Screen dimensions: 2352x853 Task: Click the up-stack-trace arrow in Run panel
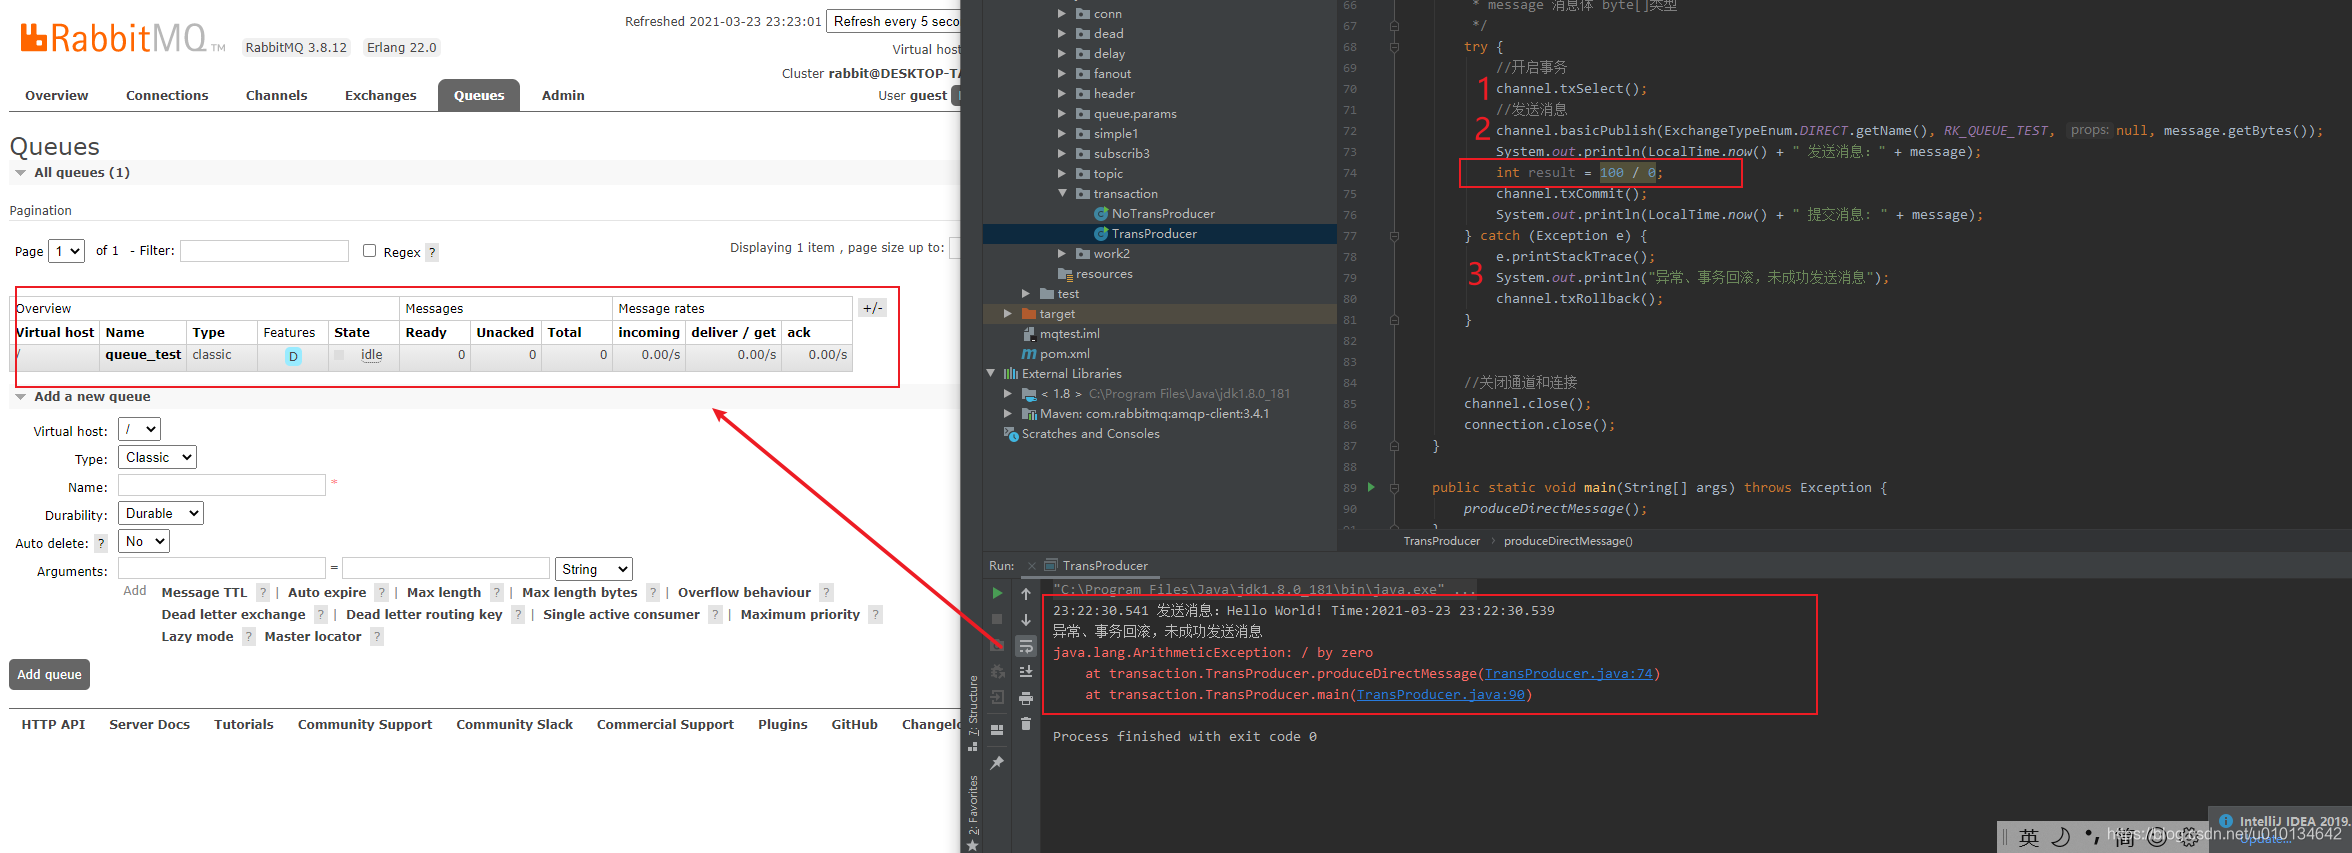coord(1026,593)
